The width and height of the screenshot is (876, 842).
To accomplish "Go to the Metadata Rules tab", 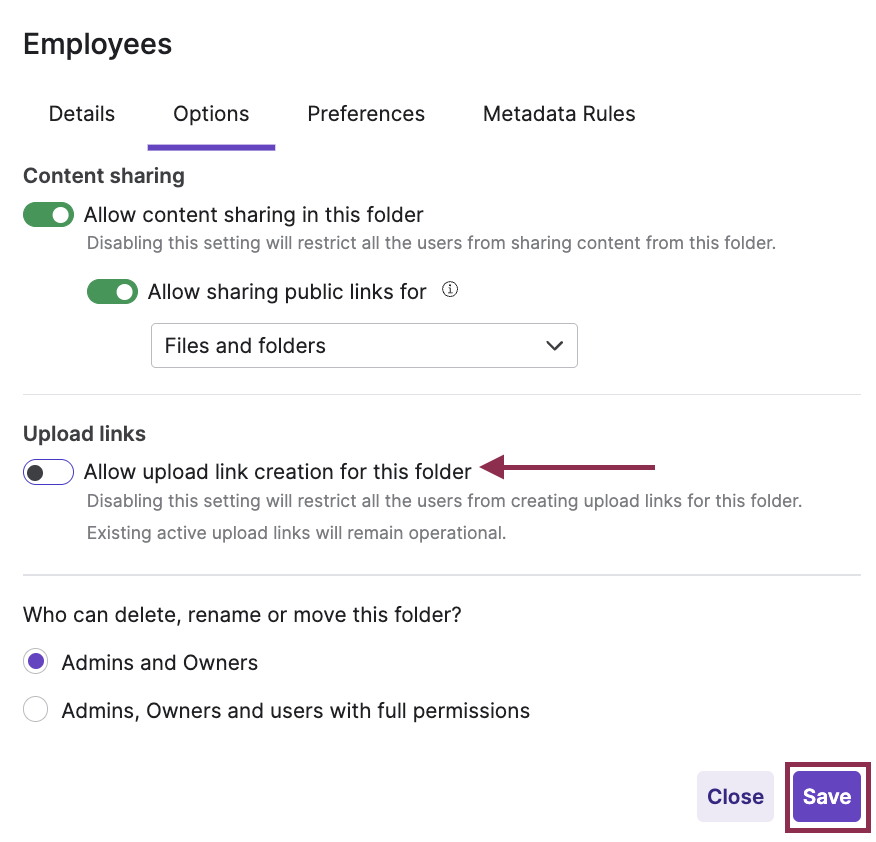I will [x=559, y=114].
